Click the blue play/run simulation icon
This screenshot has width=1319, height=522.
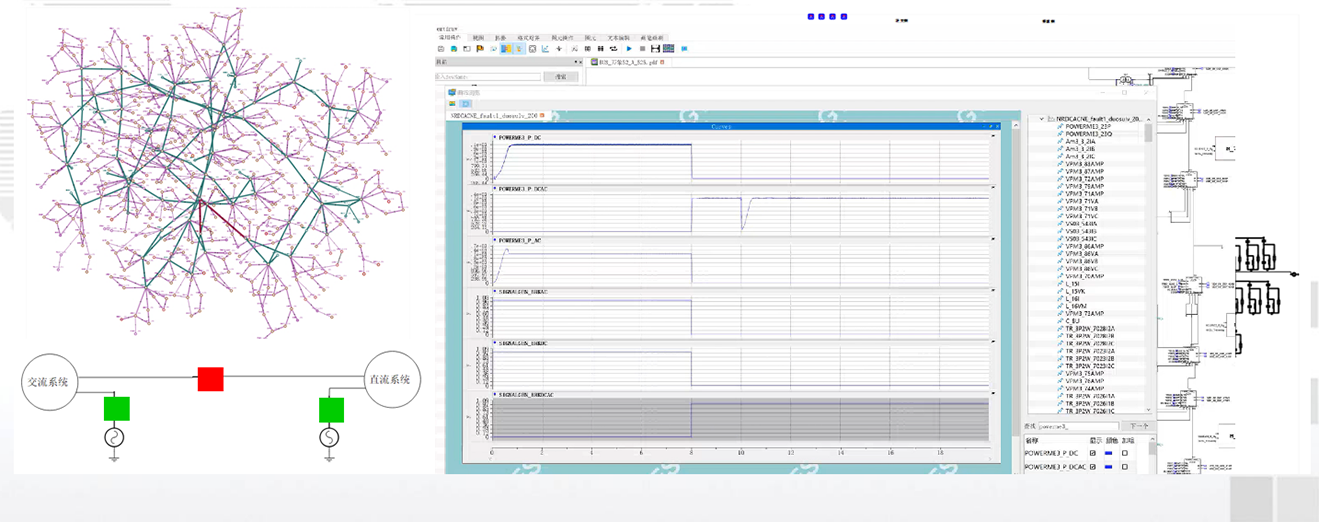coord(629,48)
